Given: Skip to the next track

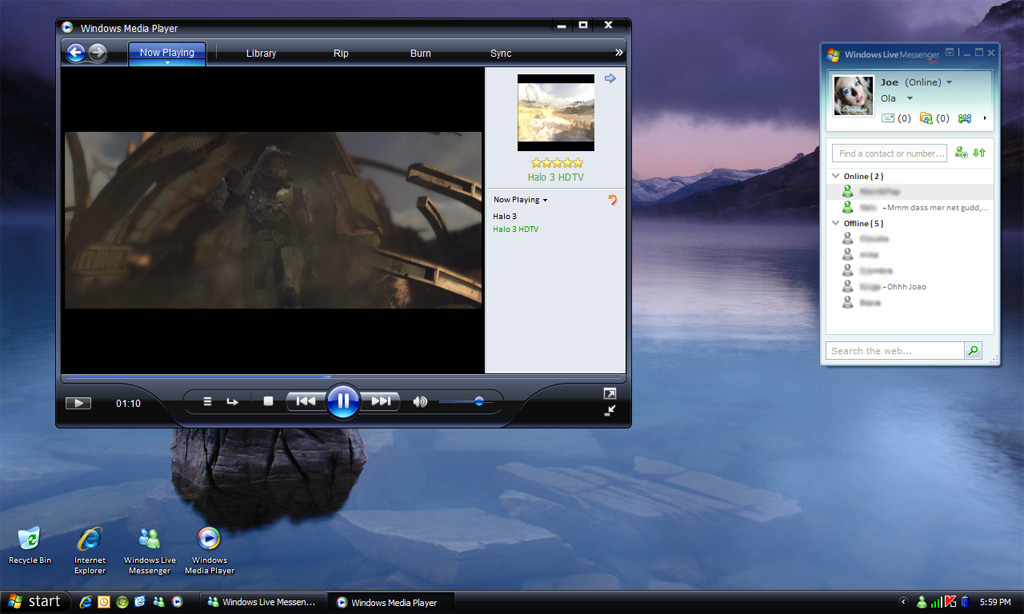Looking at the screenshot, I should [381, 401].
